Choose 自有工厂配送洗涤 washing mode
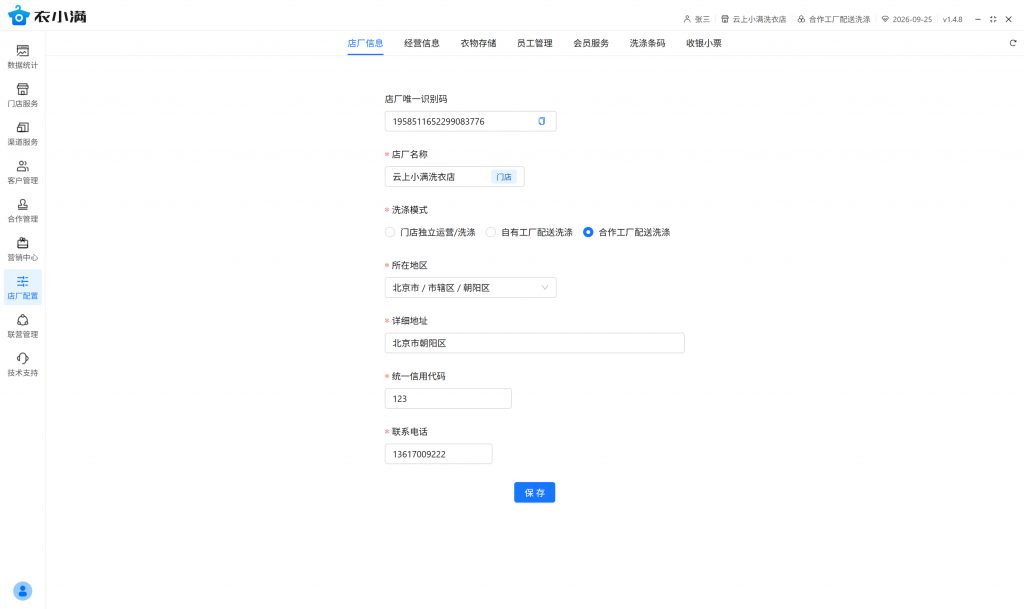The height and width of the screenshot is (609, 1024). click(491, 232)
